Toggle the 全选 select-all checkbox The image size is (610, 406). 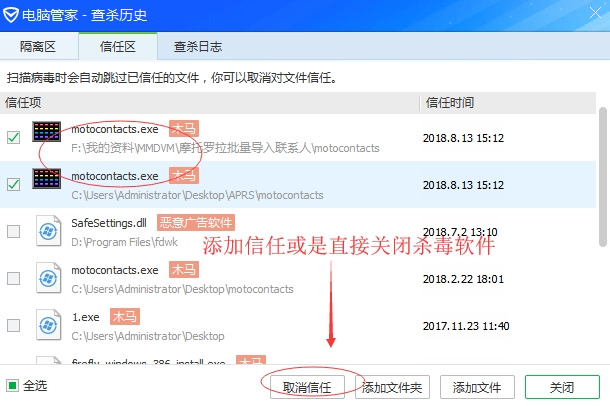(12, 386)
